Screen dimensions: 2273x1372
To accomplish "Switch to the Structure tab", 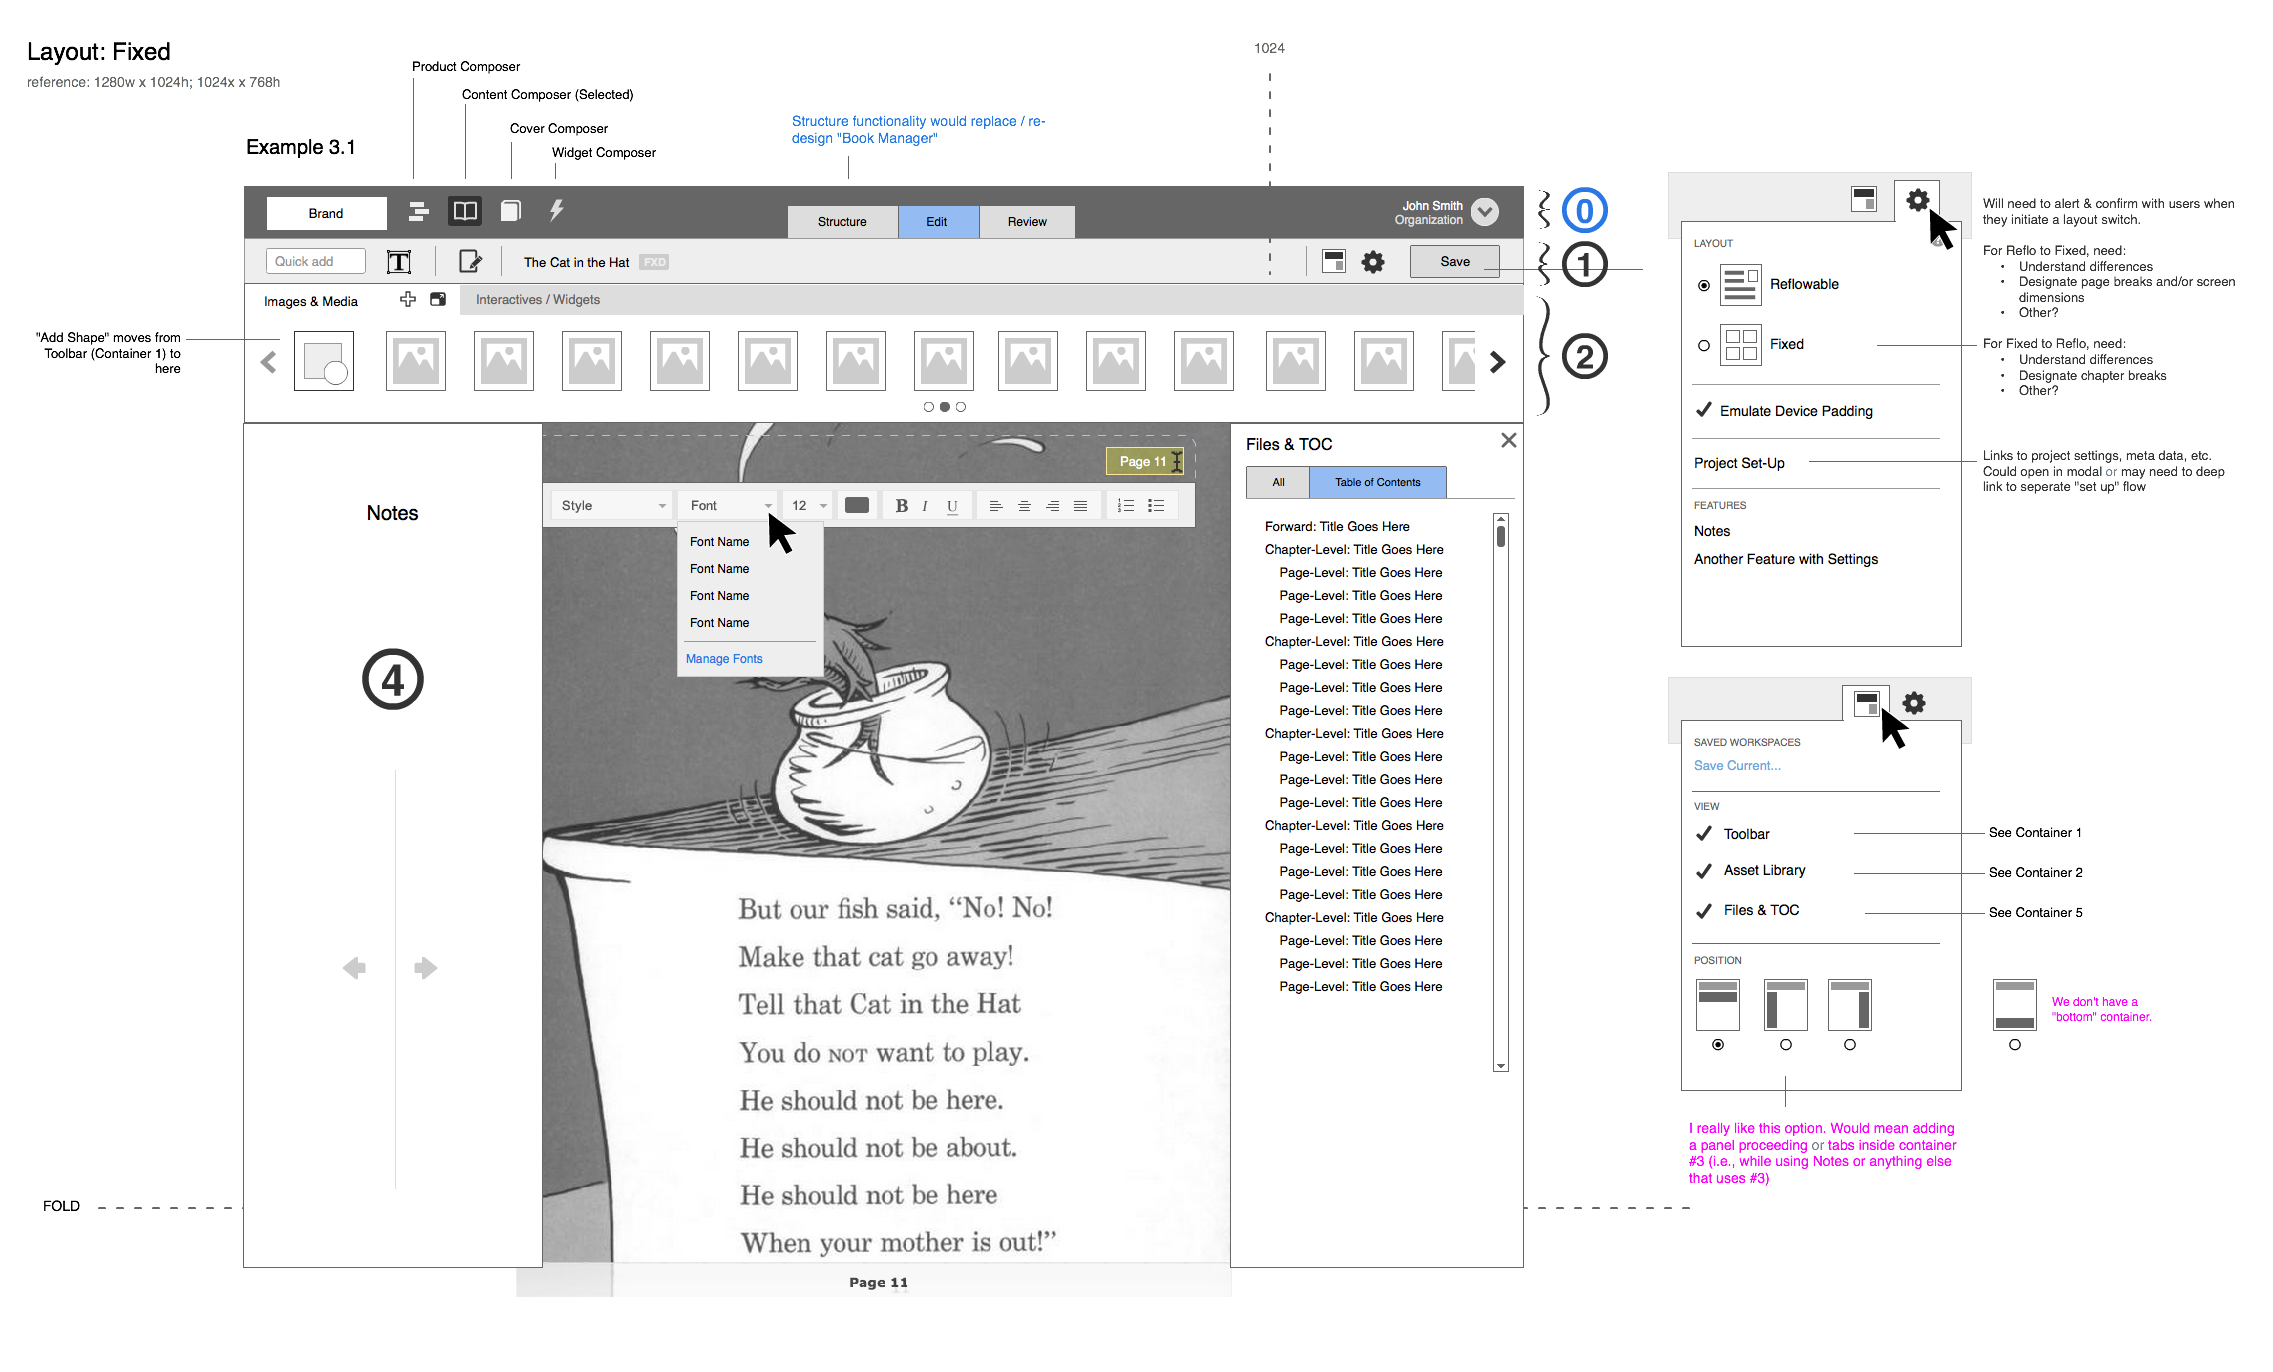I will [842, 222].
